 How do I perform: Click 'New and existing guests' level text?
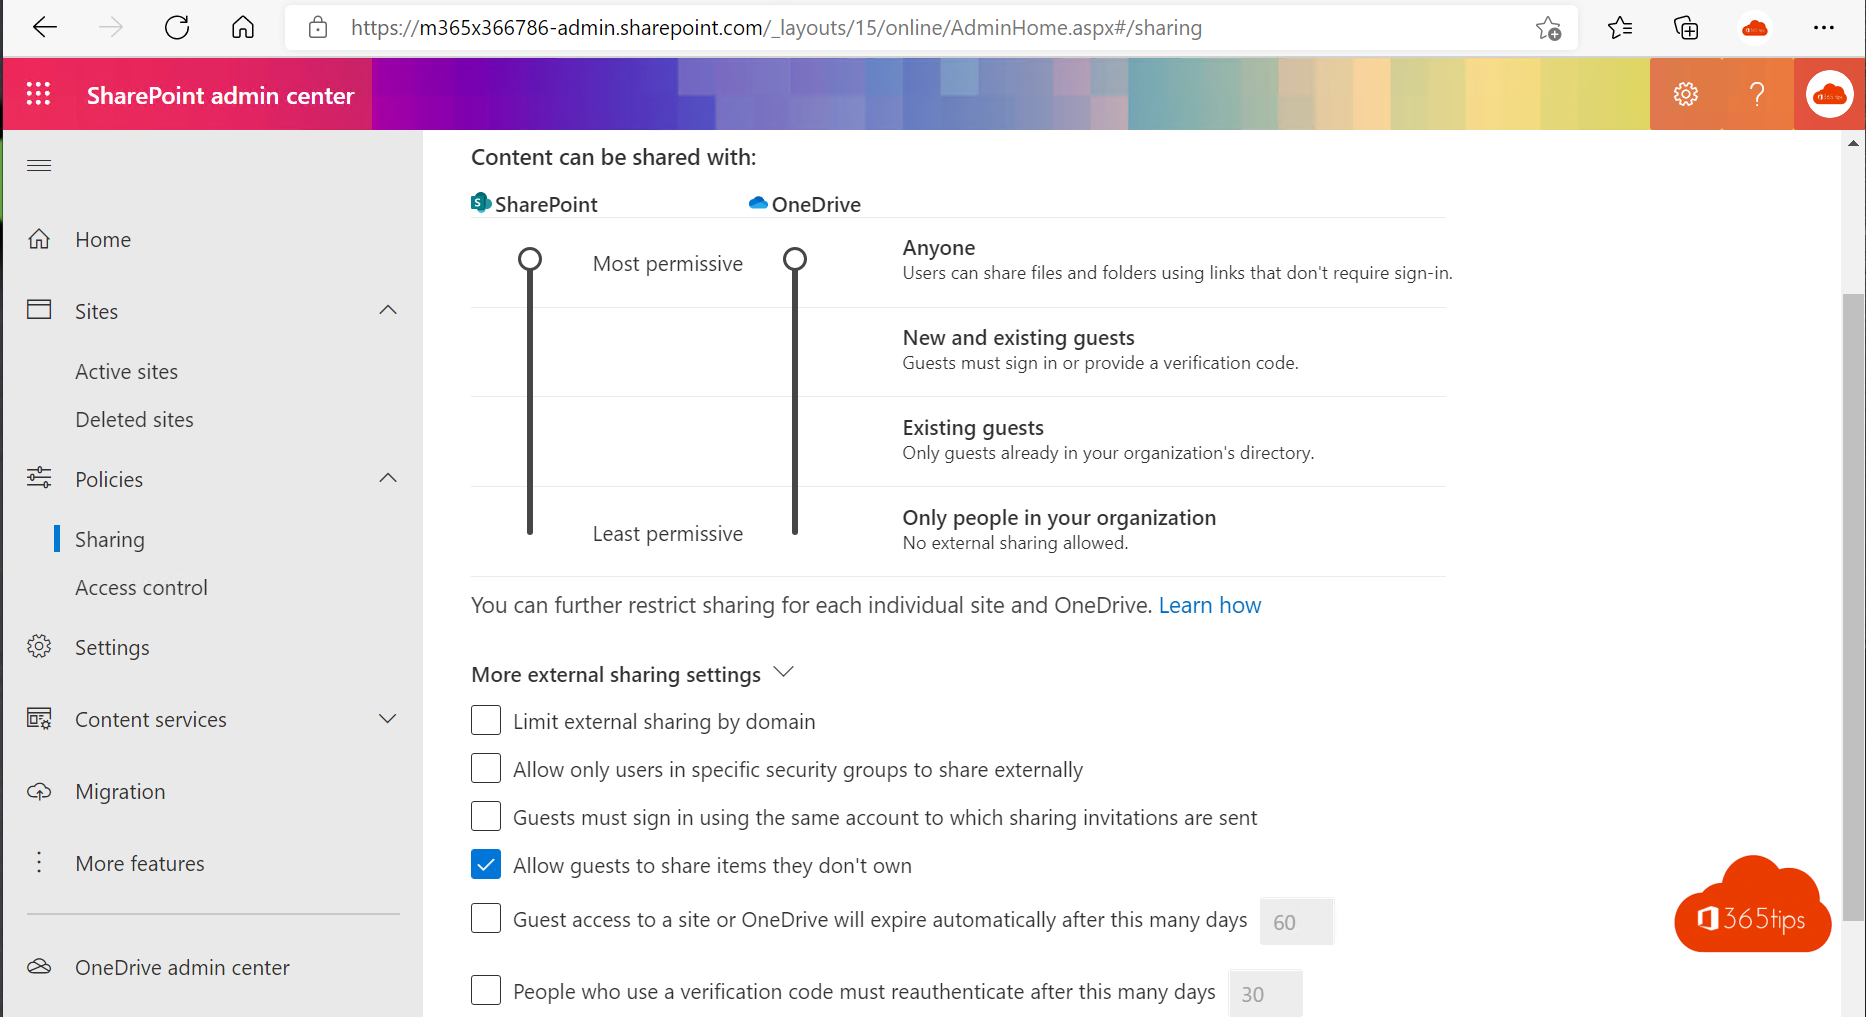click(1018, 338)
